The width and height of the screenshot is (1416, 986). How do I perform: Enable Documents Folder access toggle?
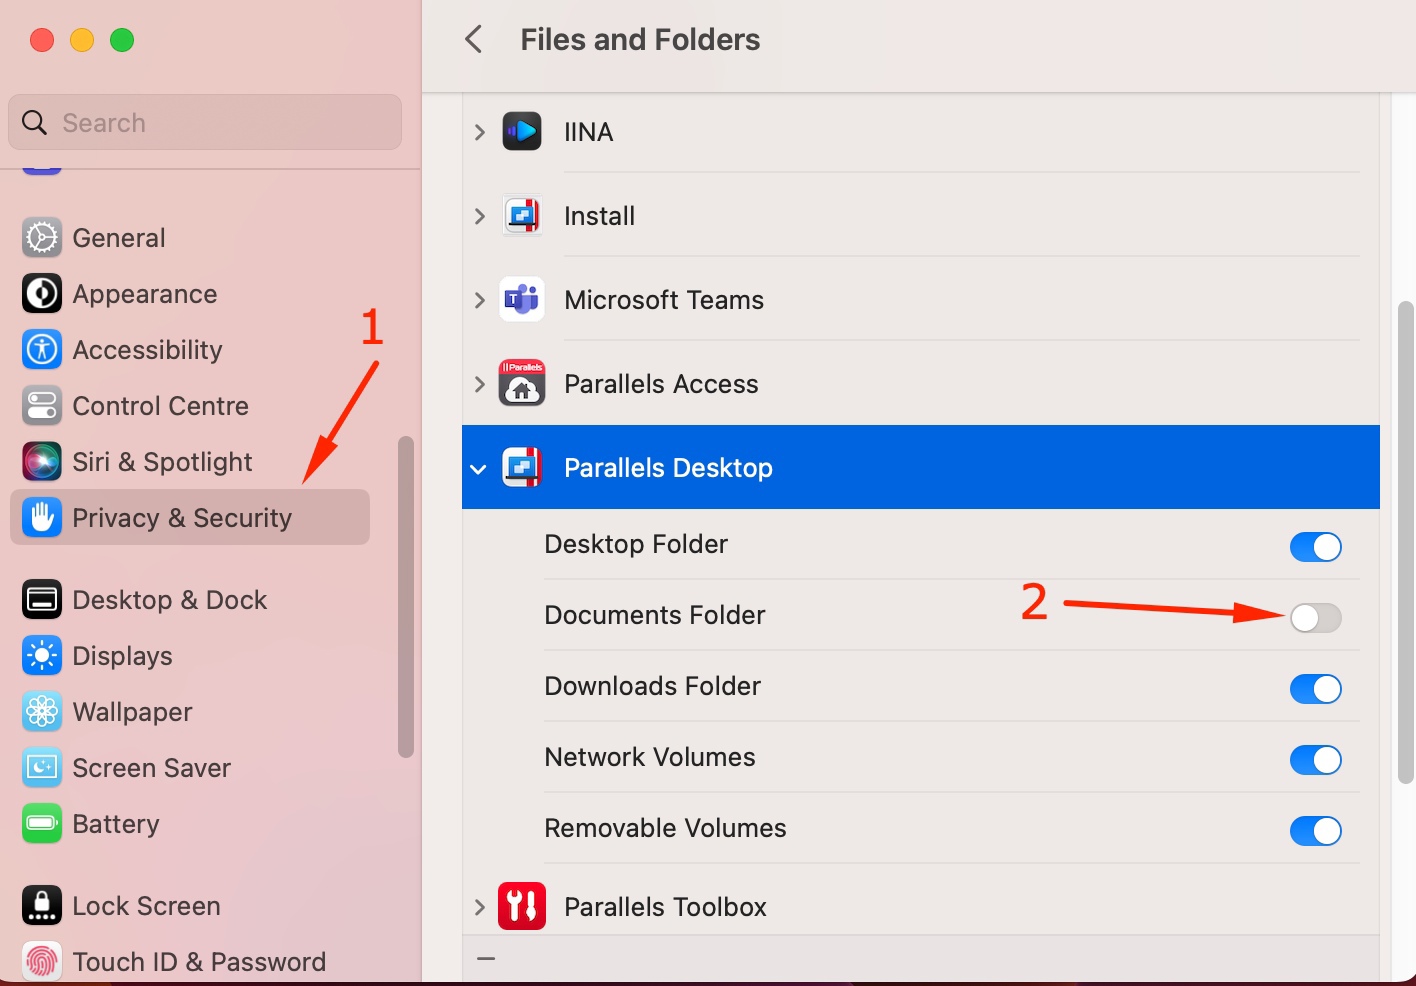[1315, 618]
